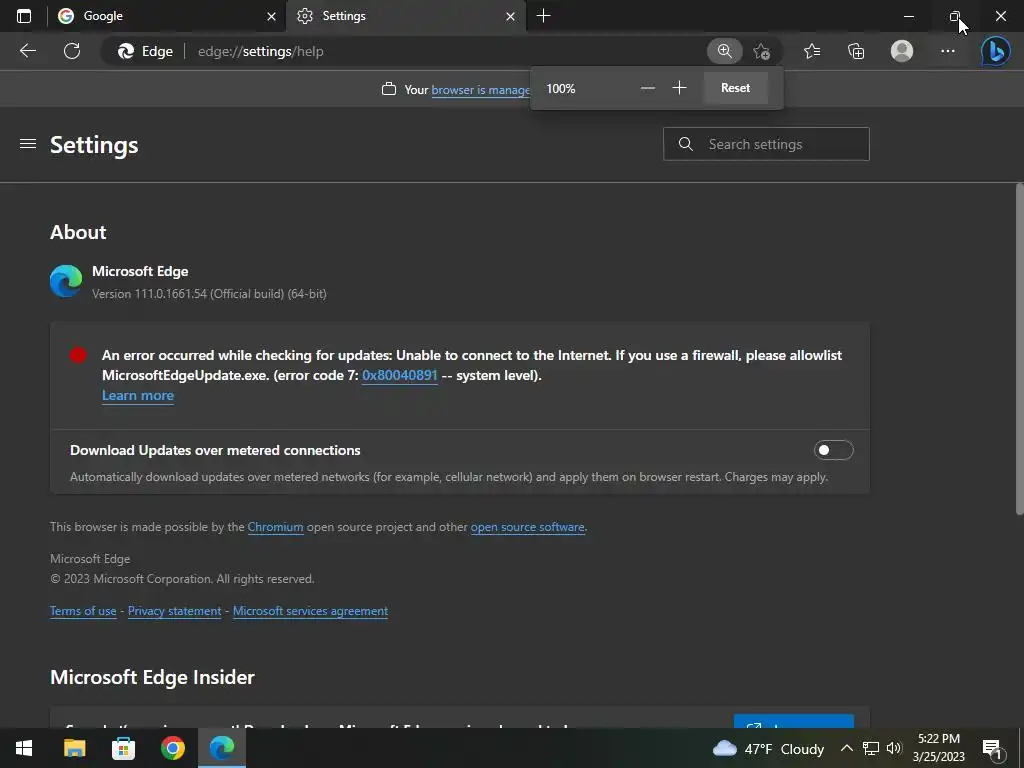The height and width of the screenshot is (768, 1024).
Task: Click the Microsoft Edge logo icon
Action: click(66, 281)
